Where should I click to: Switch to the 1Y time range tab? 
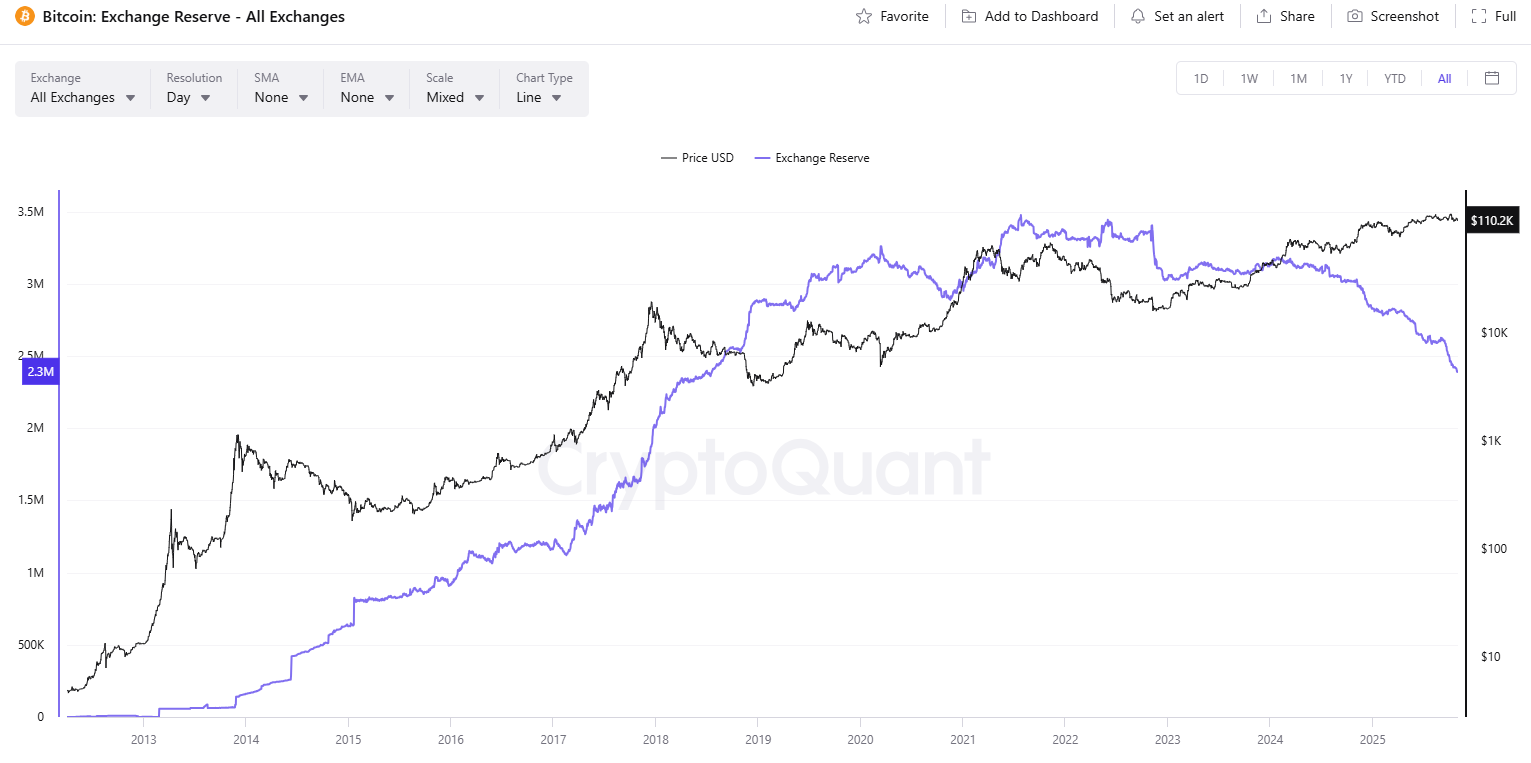tap(1346, 78)
